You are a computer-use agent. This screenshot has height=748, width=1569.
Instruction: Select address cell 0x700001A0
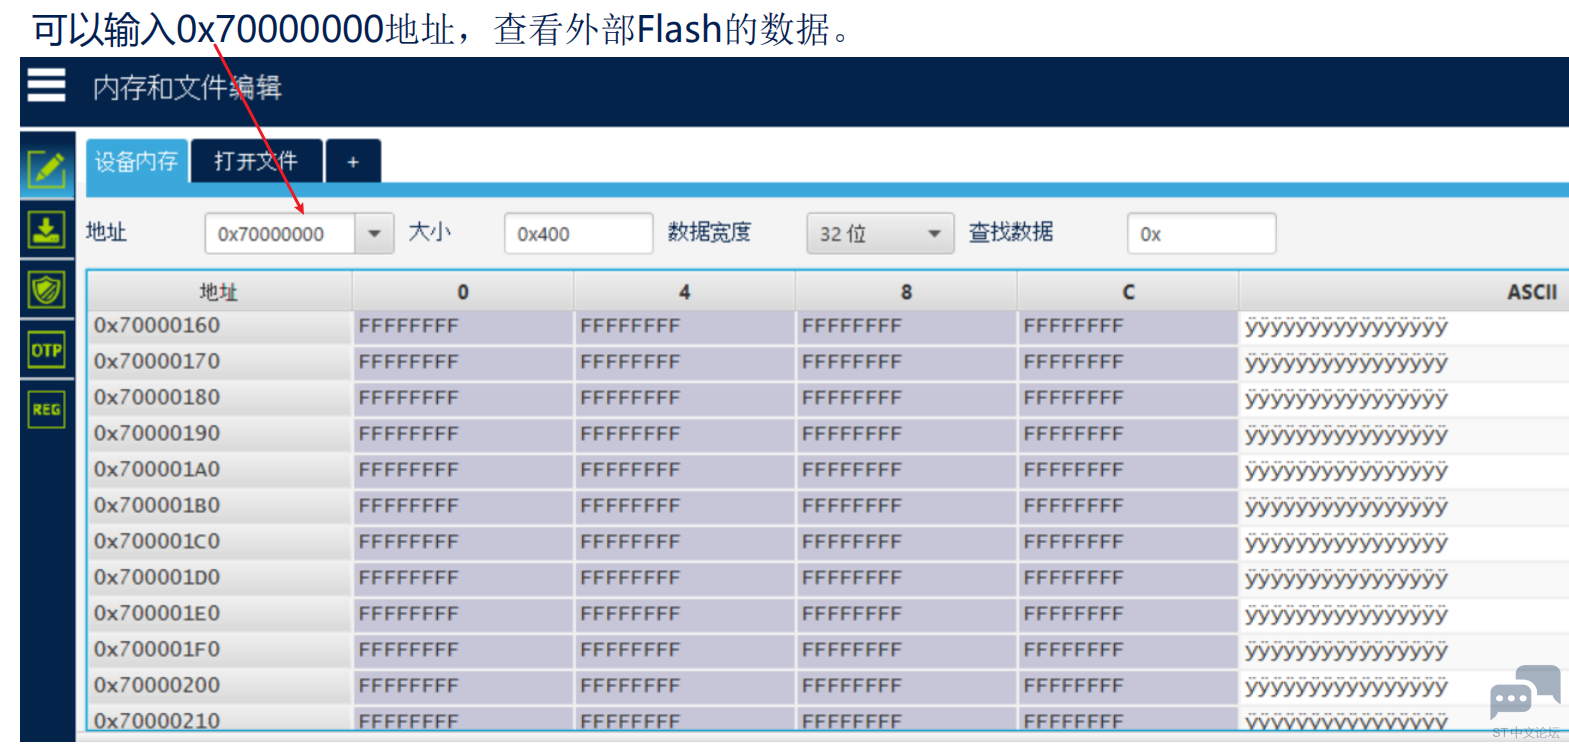pyautogui.click(x=219, y=470)
